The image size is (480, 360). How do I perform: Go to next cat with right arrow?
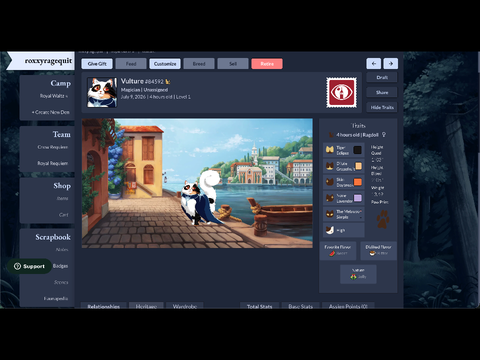coord(391,63)
